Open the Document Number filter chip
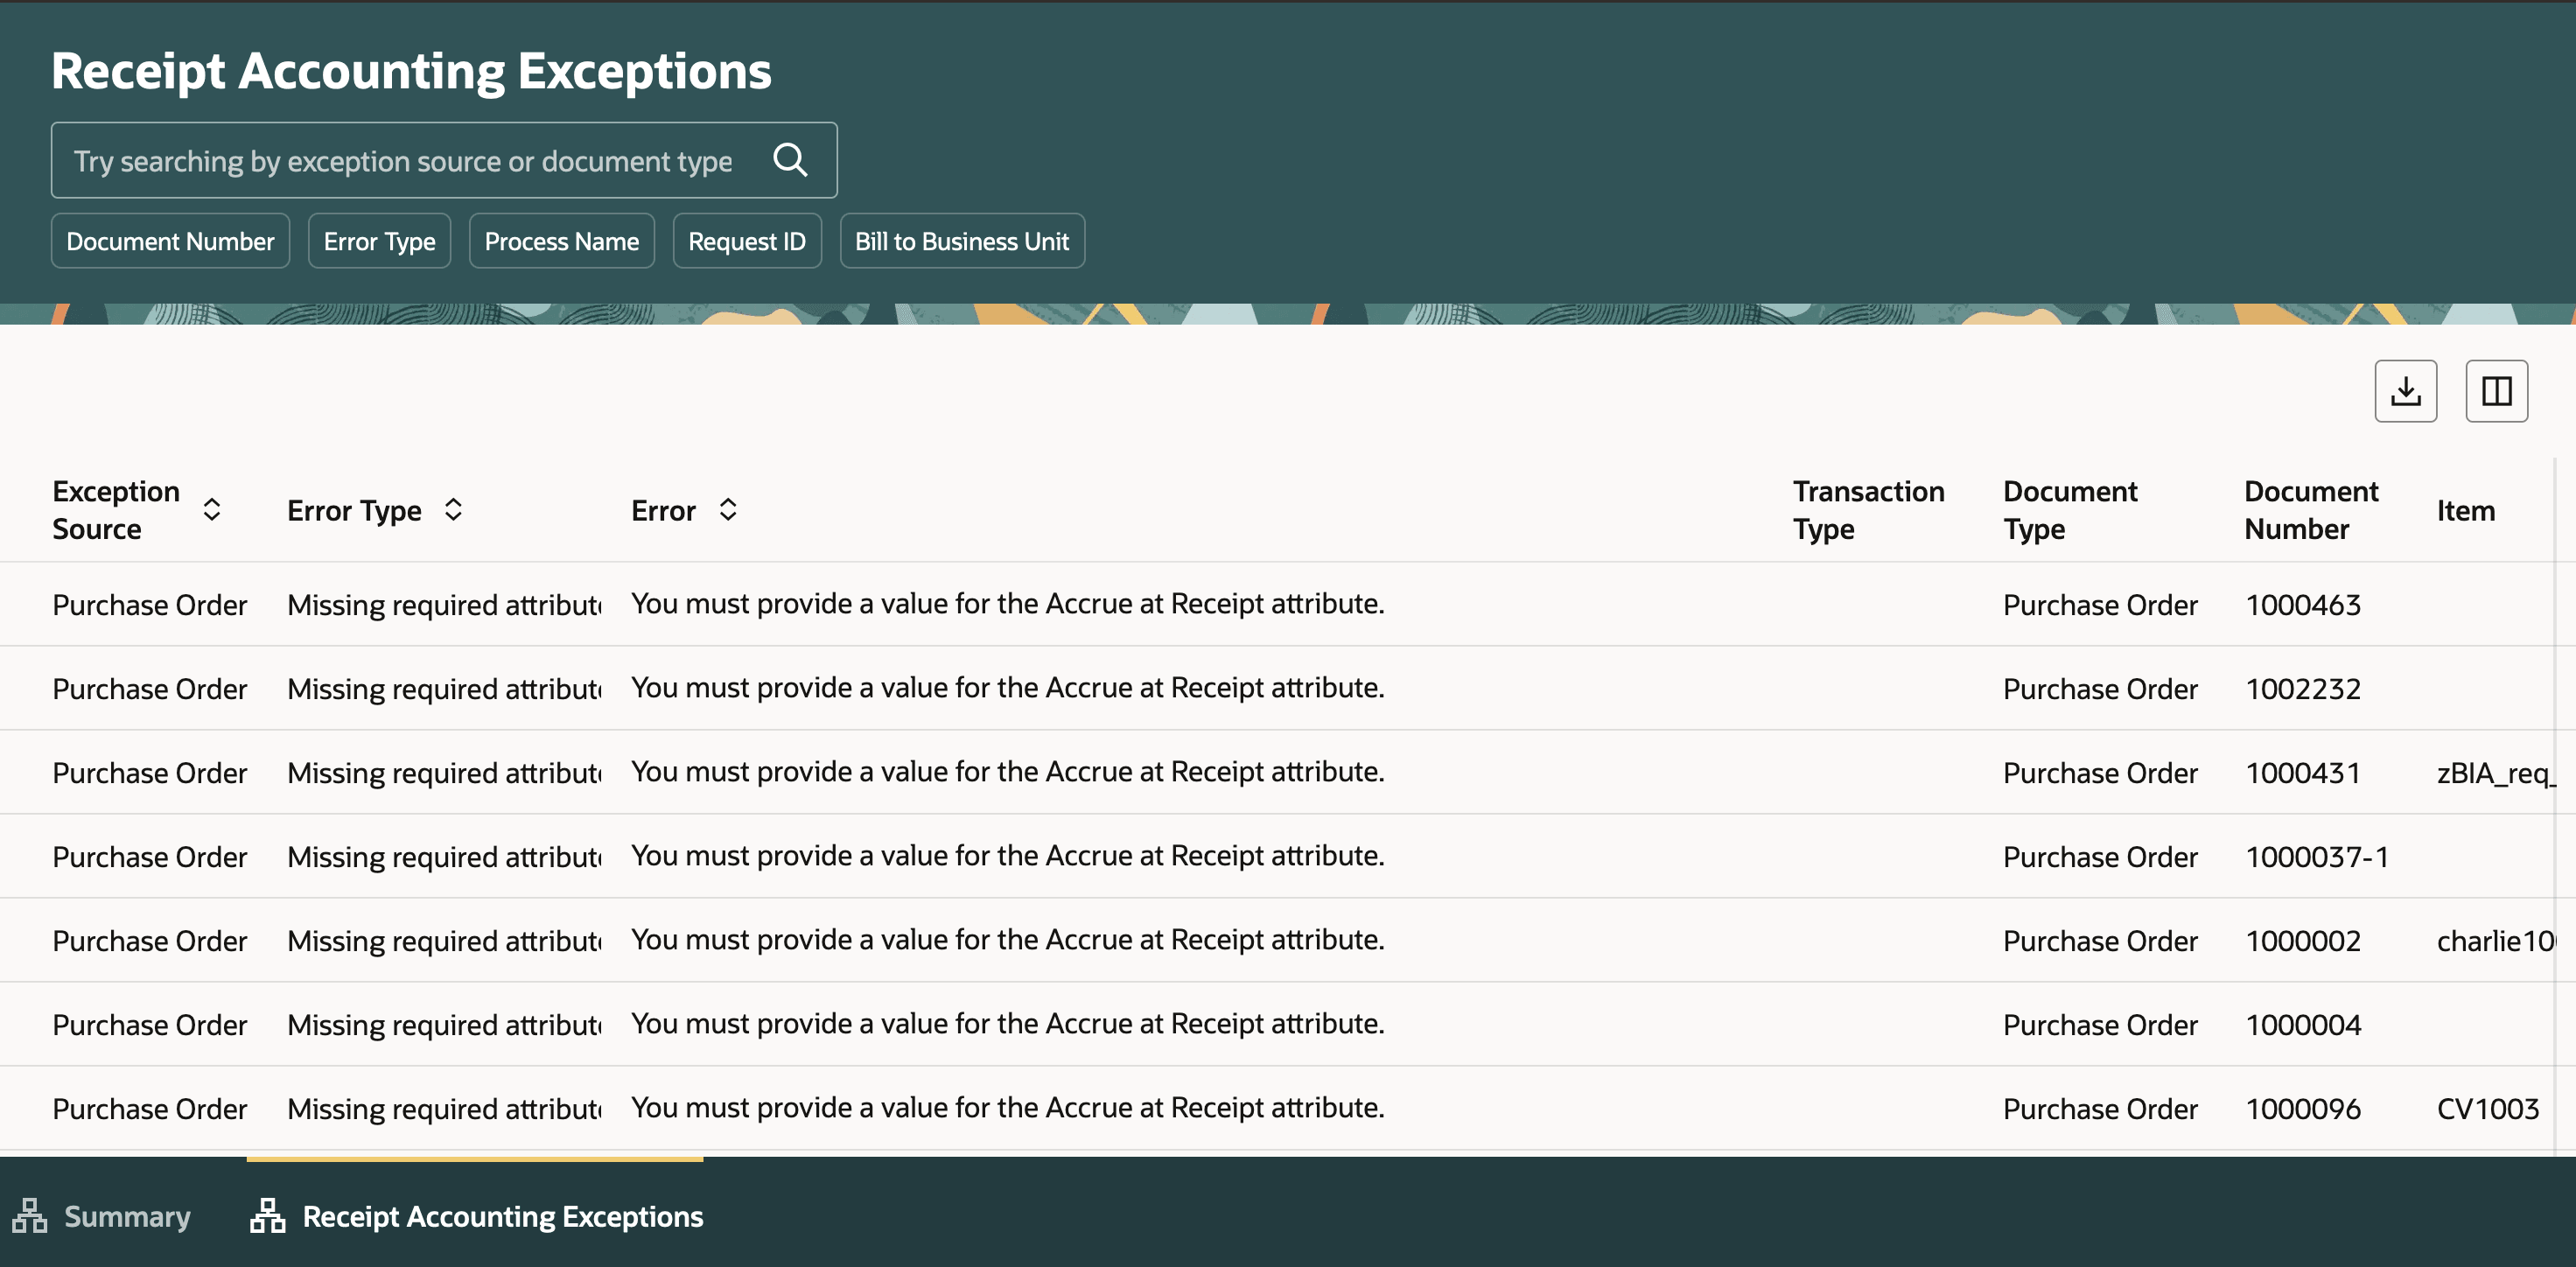Image resolution: width=2576 pixels, height=1267 pixels. (170, 241)
